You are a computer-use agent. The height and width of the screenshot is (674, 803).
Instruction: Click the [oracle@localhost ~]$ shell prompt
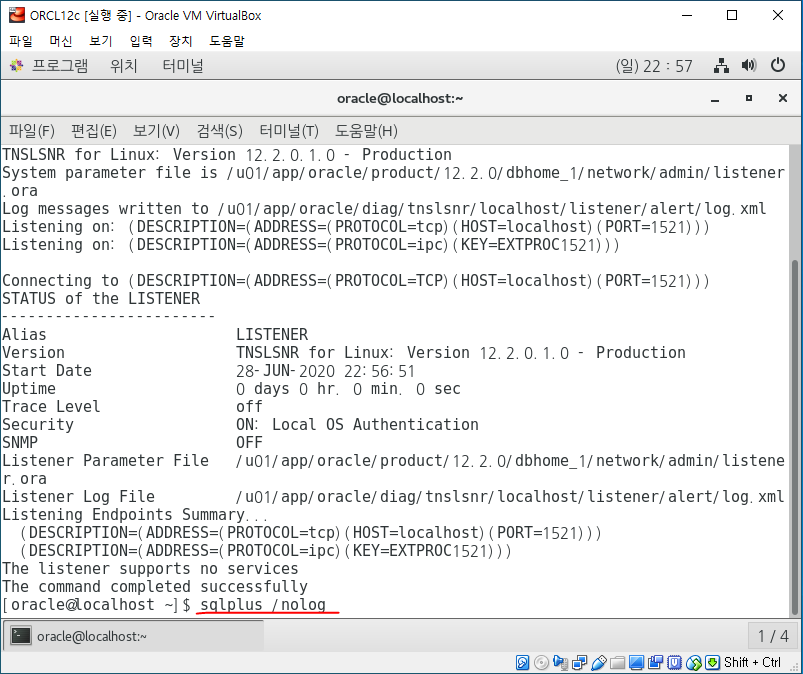click(96, 605)
